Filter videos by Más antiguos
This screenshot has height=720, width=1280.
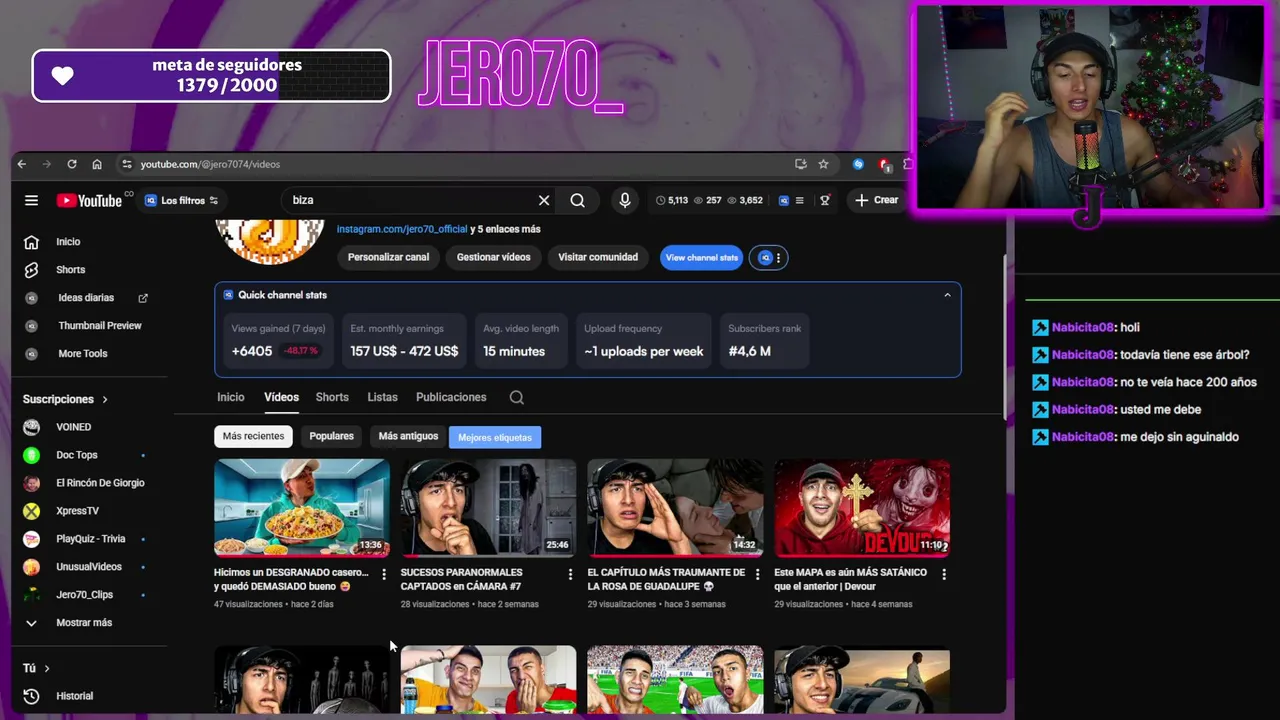tap(408, 437)
